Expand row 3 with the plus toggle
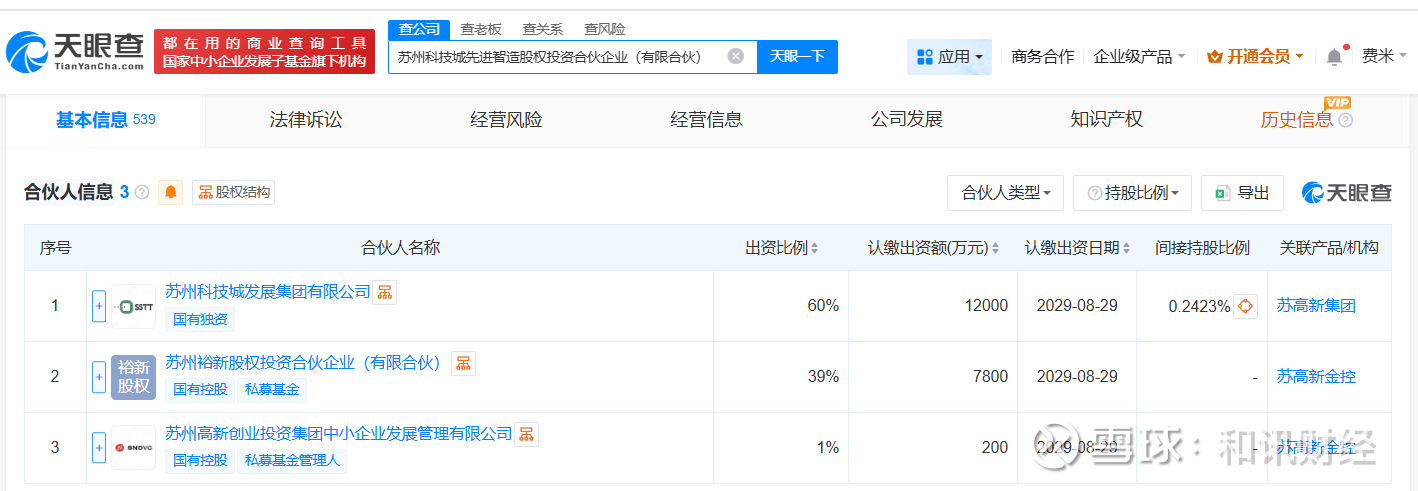Viewport: 1418px width, 491px height. pos(99,448)
